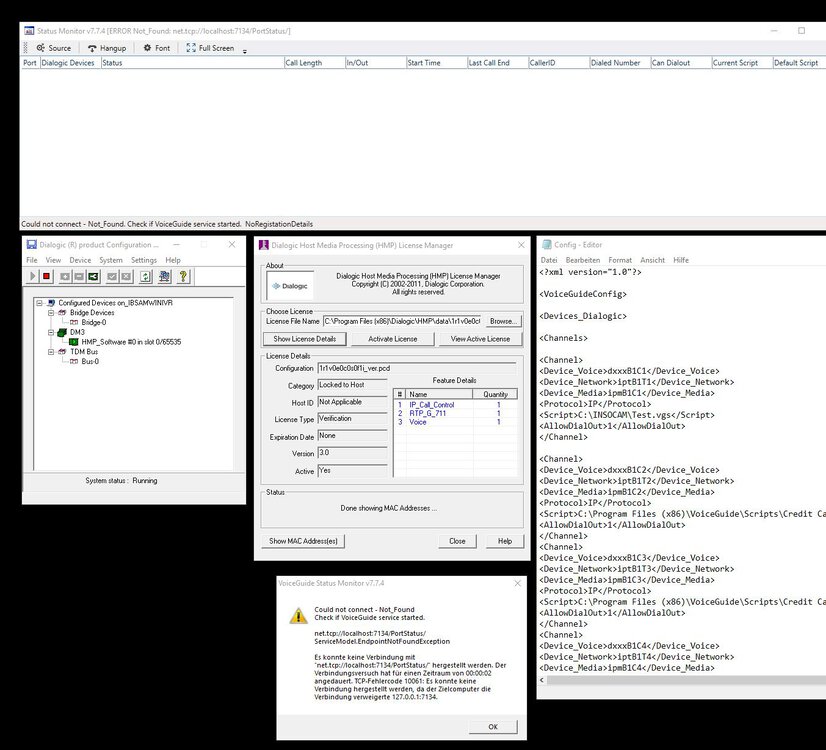Open the File menu in Dialogic Configuration

point(32,260)
